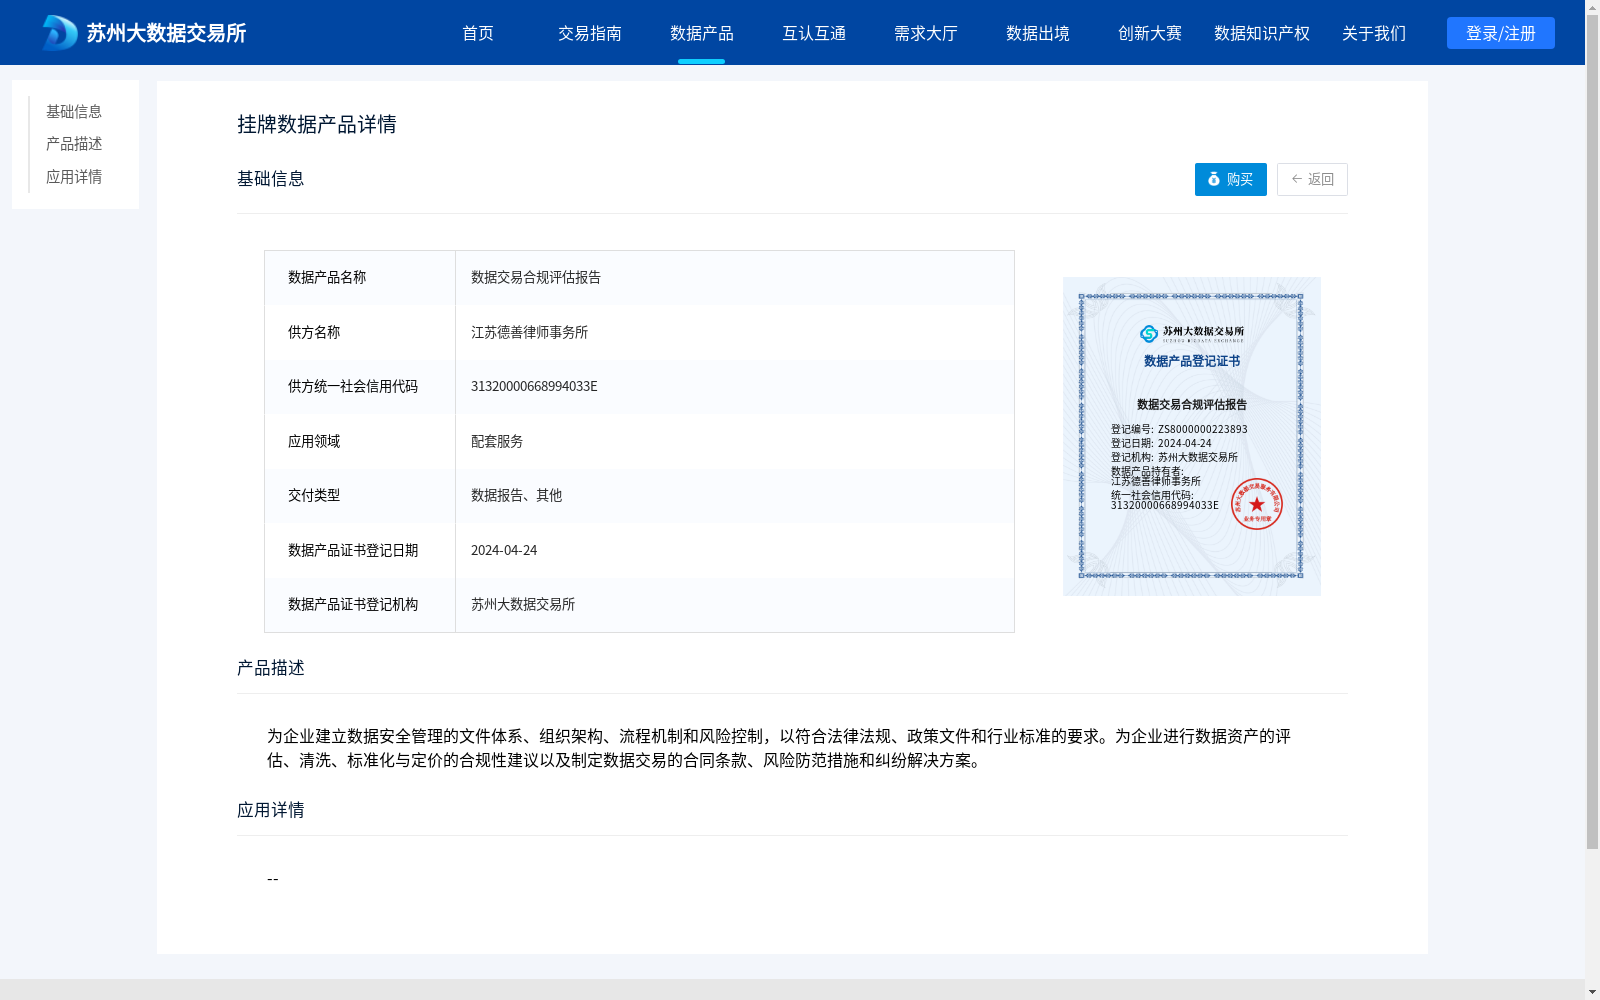
Task: Jump to 产品描述 anchor in sidebar
Action: [x=74, y=144]
